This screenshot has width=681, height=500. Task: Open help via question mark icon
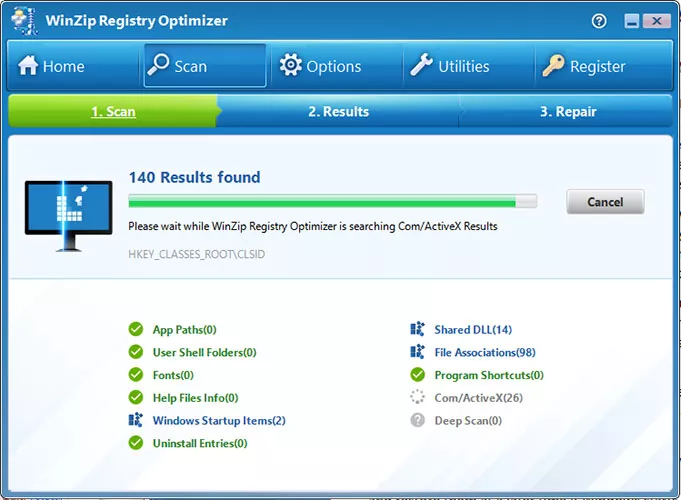pyautogui.click(x=599, y=21)
